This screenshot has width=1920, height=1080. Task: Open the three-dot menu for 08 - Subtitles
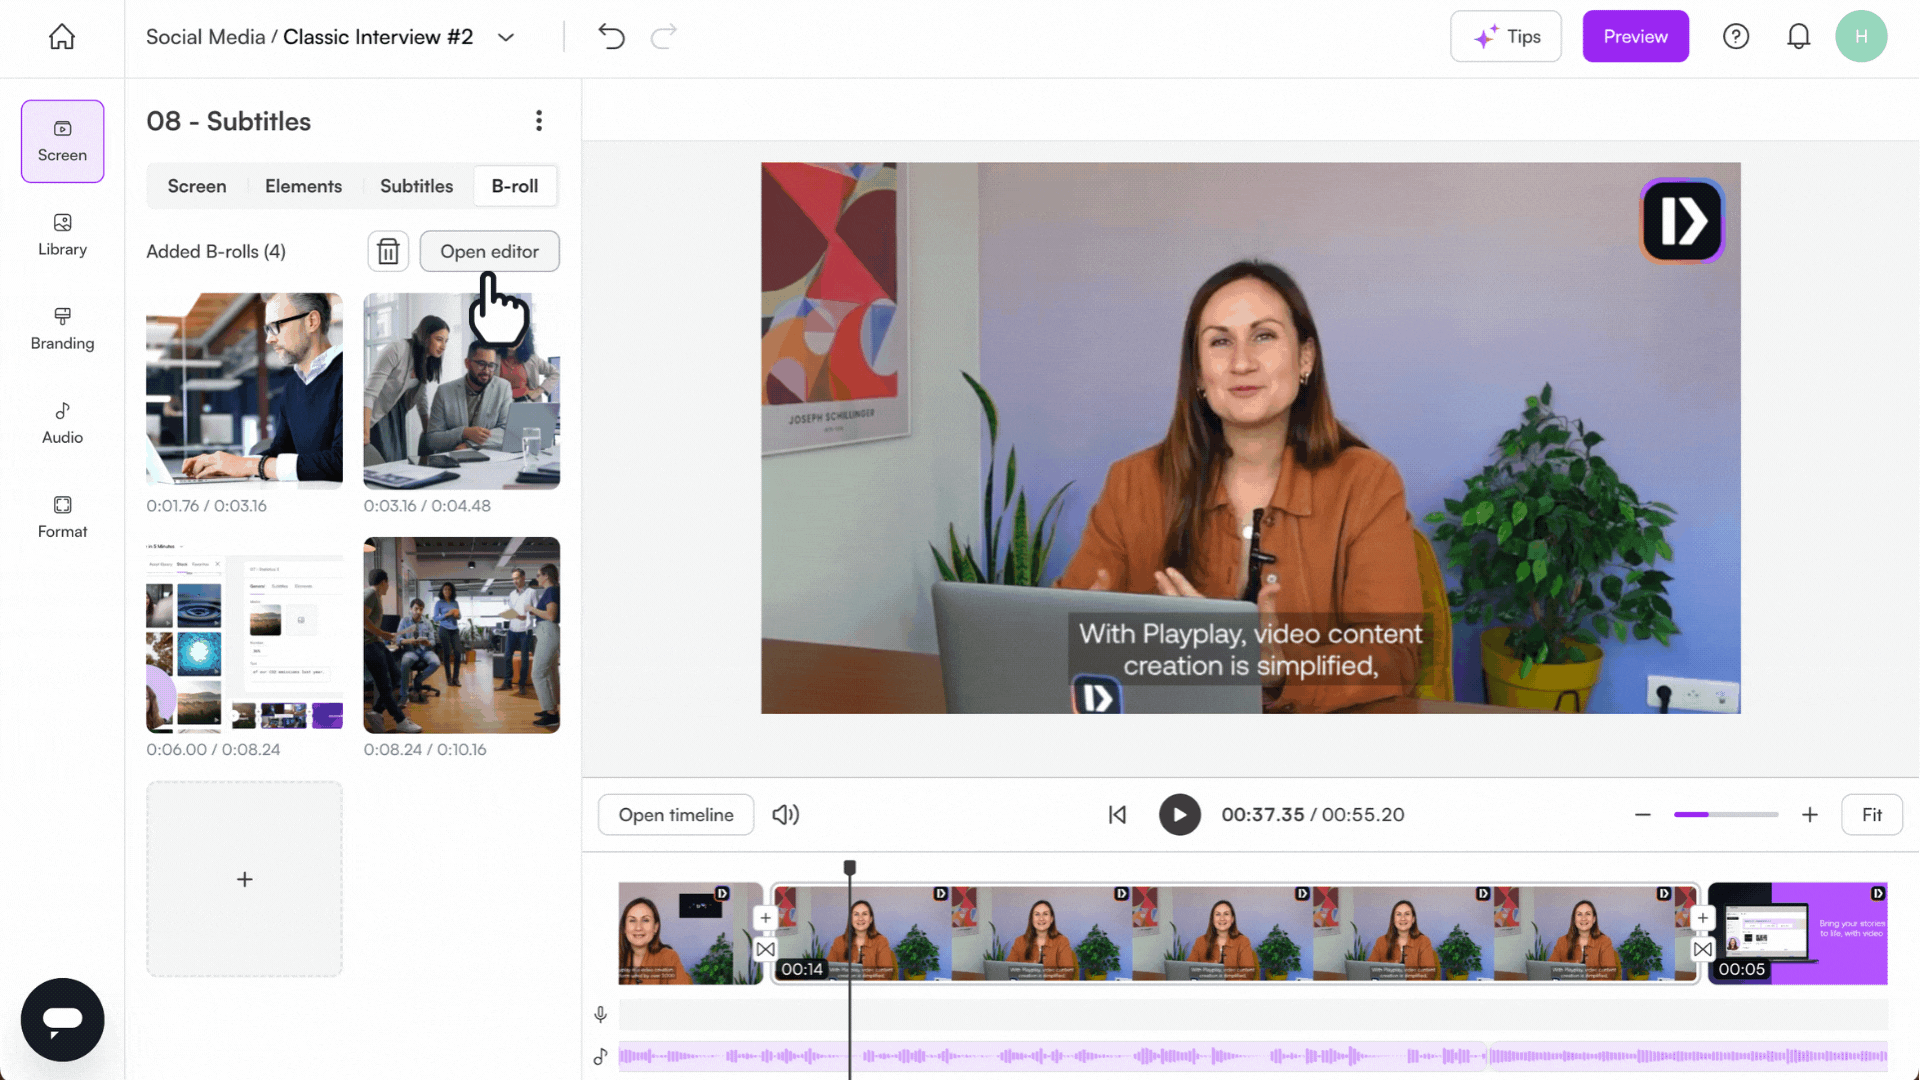click(x=539, y=121)
